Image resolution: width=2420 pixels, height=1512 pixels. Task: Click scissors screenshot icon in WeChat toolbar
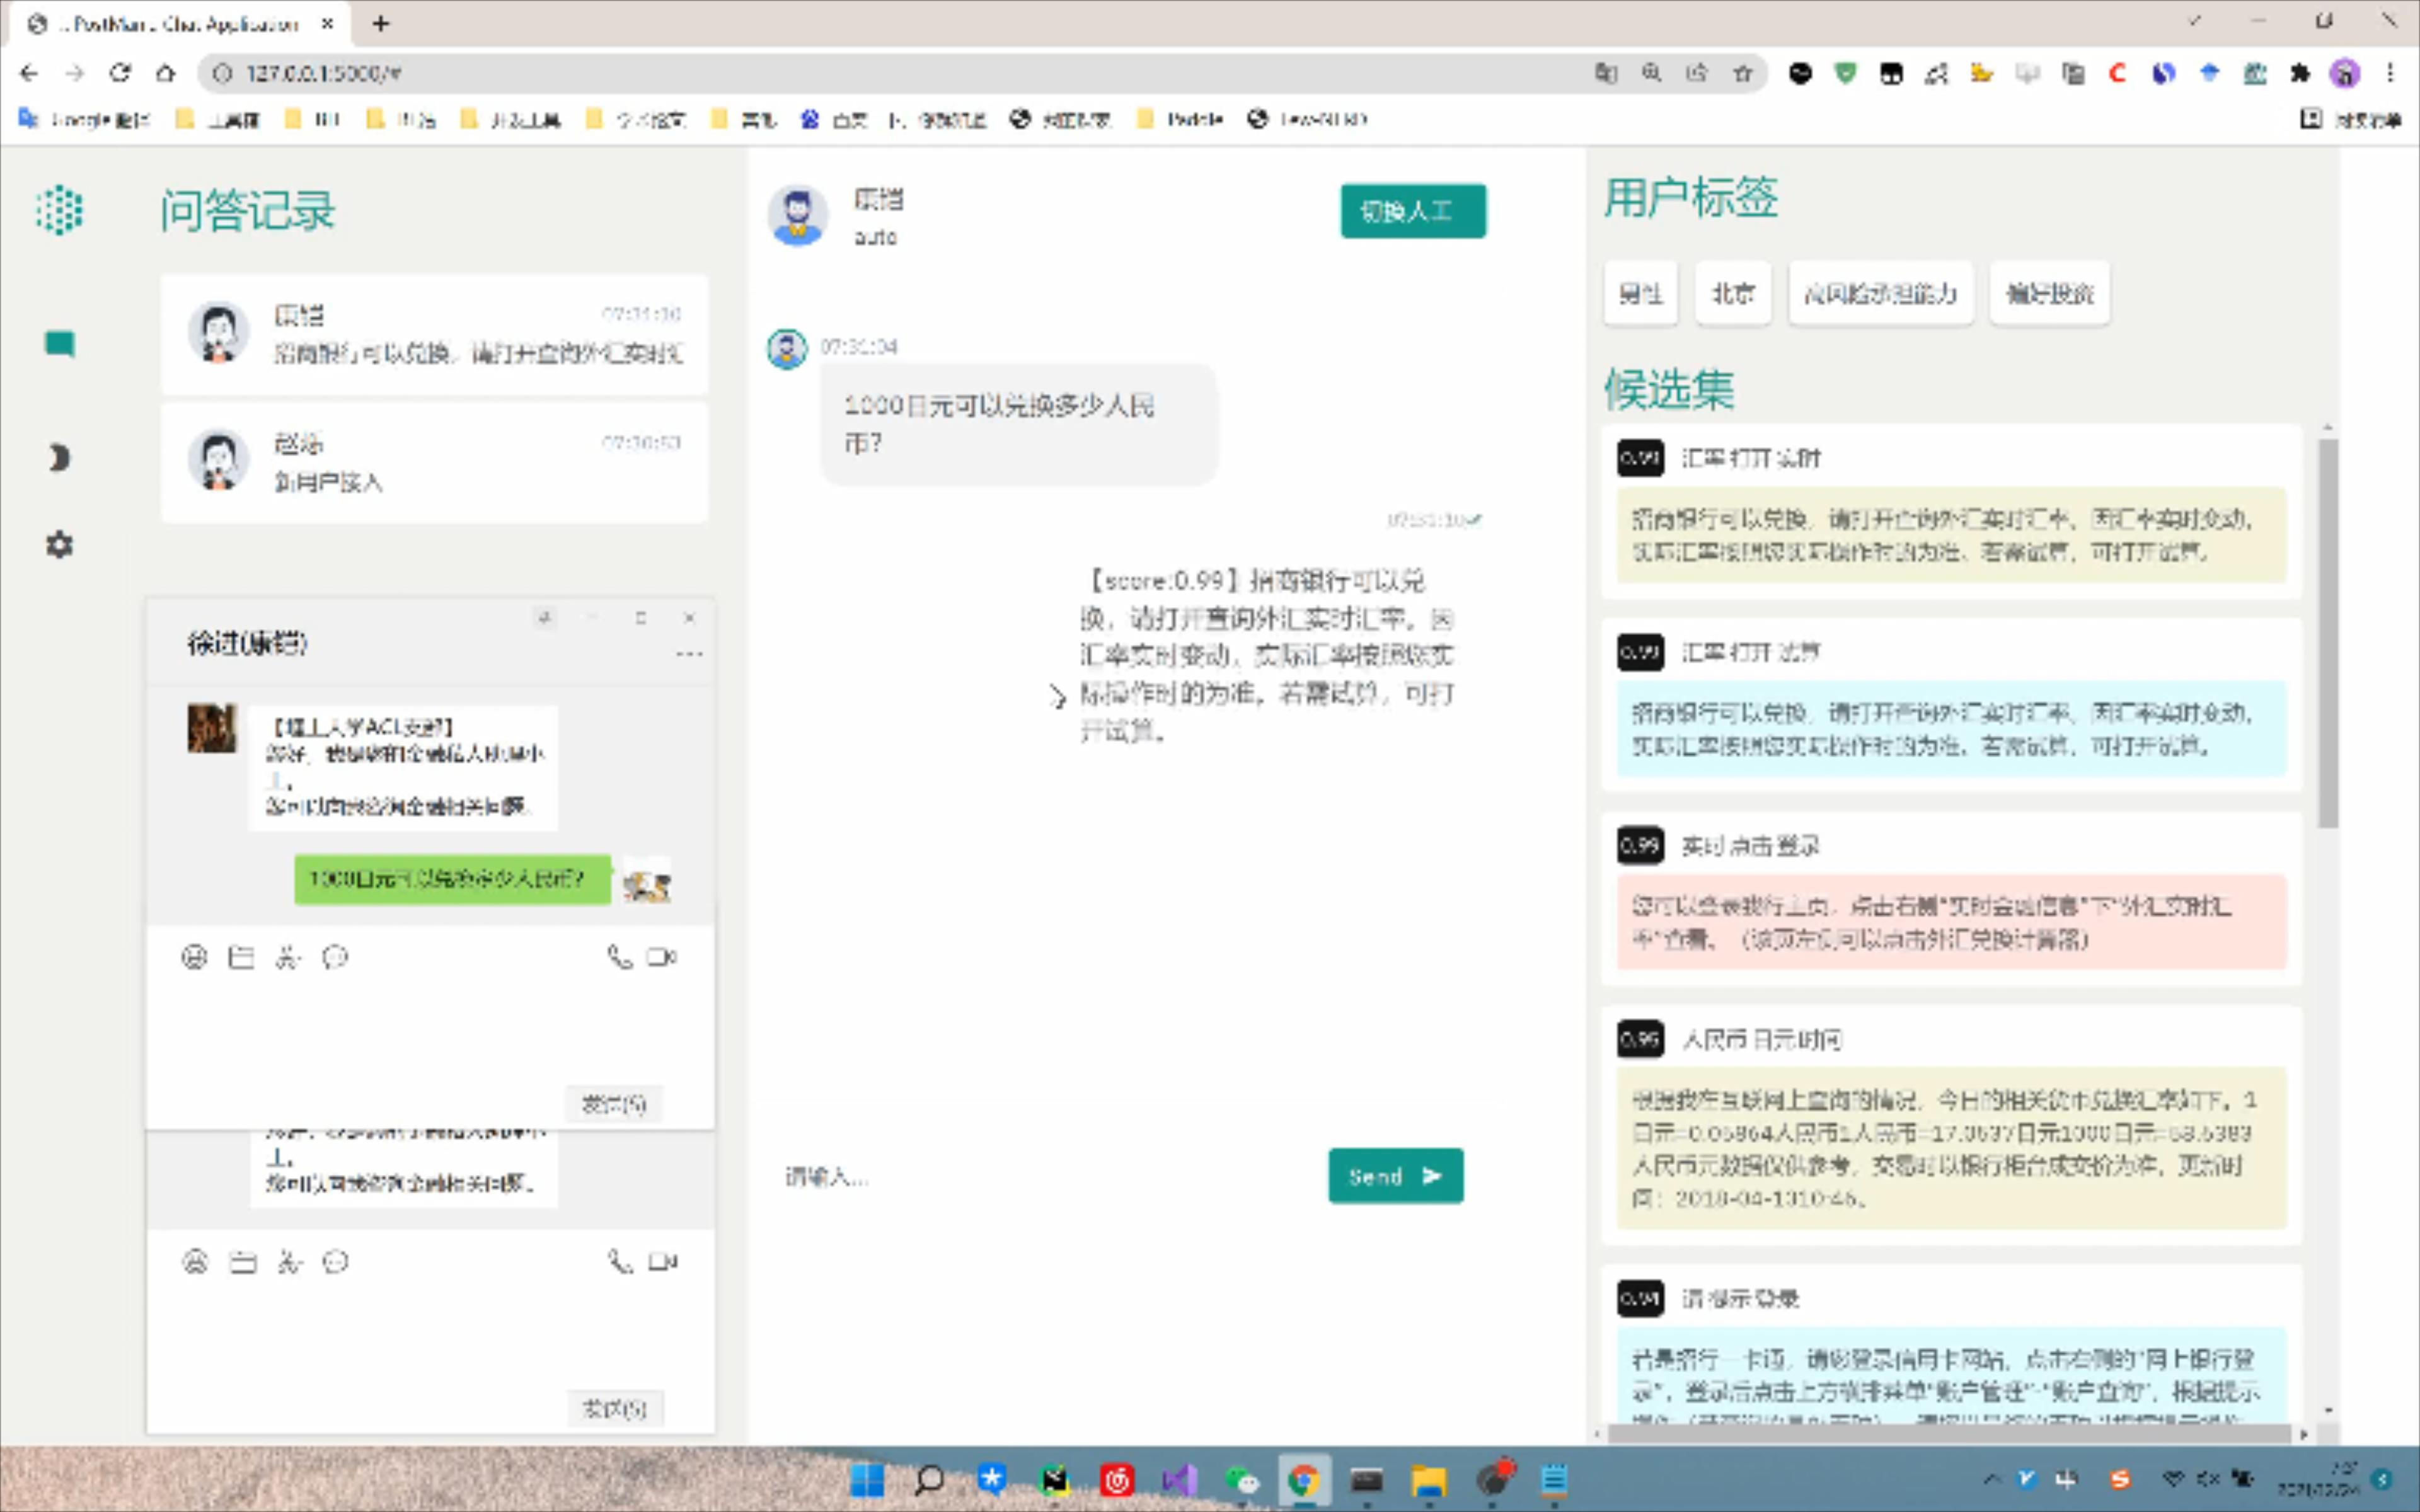(288, 957)
